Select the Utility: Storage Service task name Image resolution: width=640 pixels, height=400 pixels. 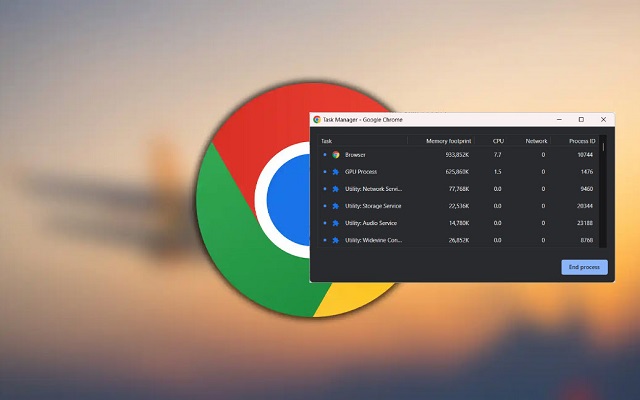click(x=373, y=206)
